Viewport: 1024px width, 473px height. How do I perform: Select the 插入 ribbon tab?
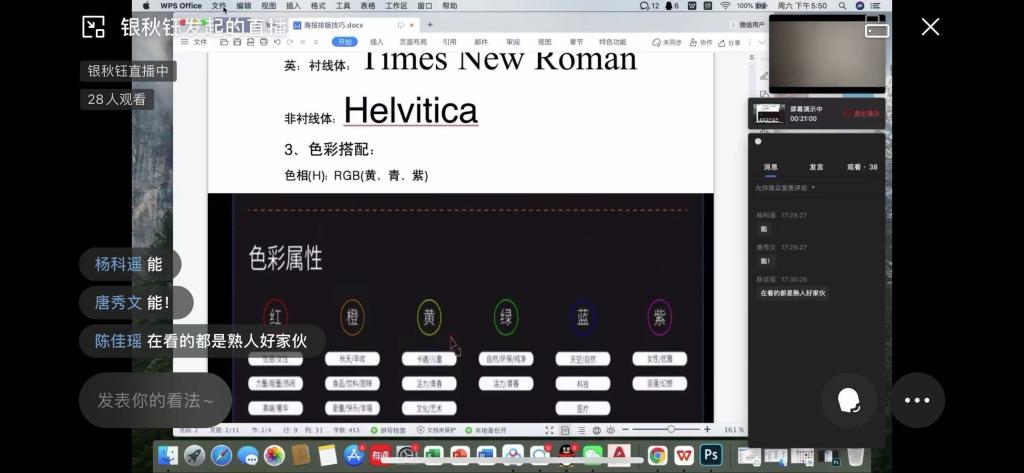tap(376, 43)
